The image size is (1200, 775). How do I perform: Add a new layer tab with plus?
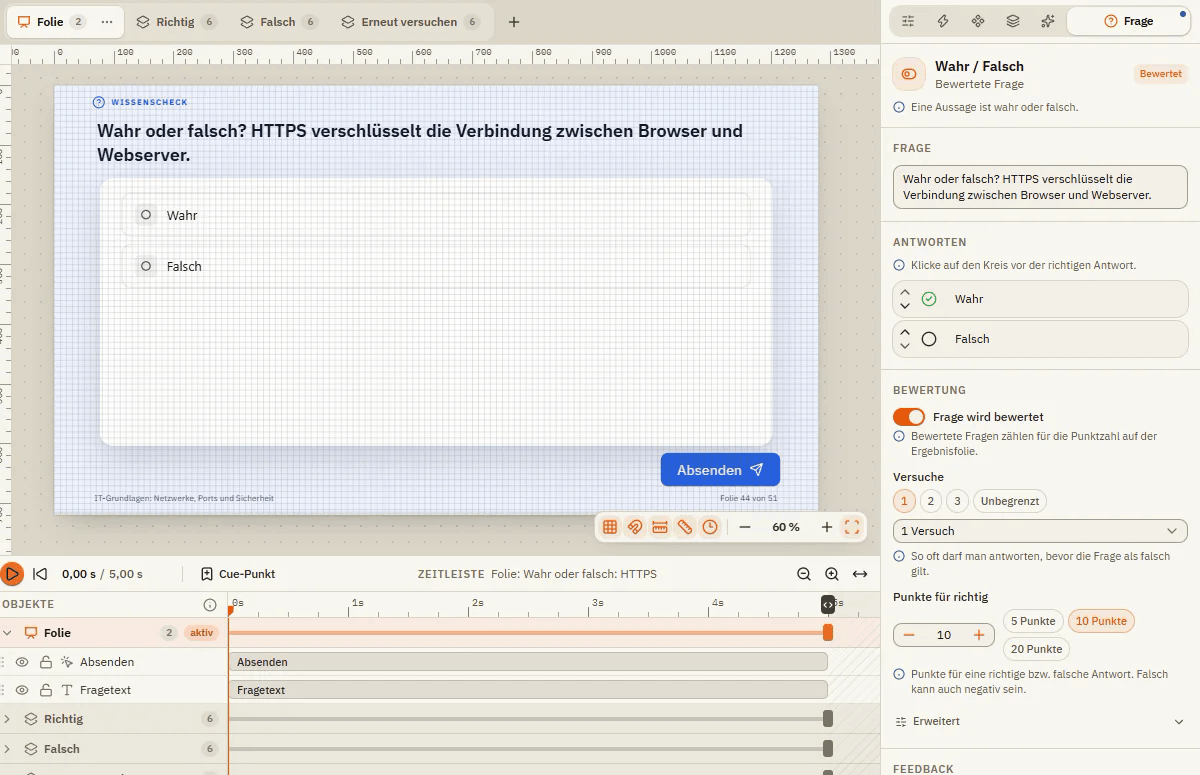[x=514, y=22]
